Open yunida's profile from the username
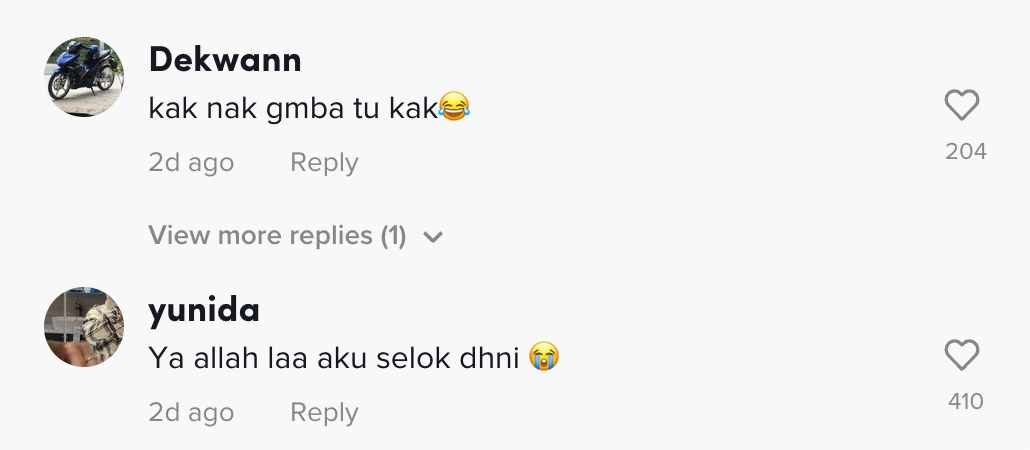The image size is (1030, 450). tap(204, 311)
